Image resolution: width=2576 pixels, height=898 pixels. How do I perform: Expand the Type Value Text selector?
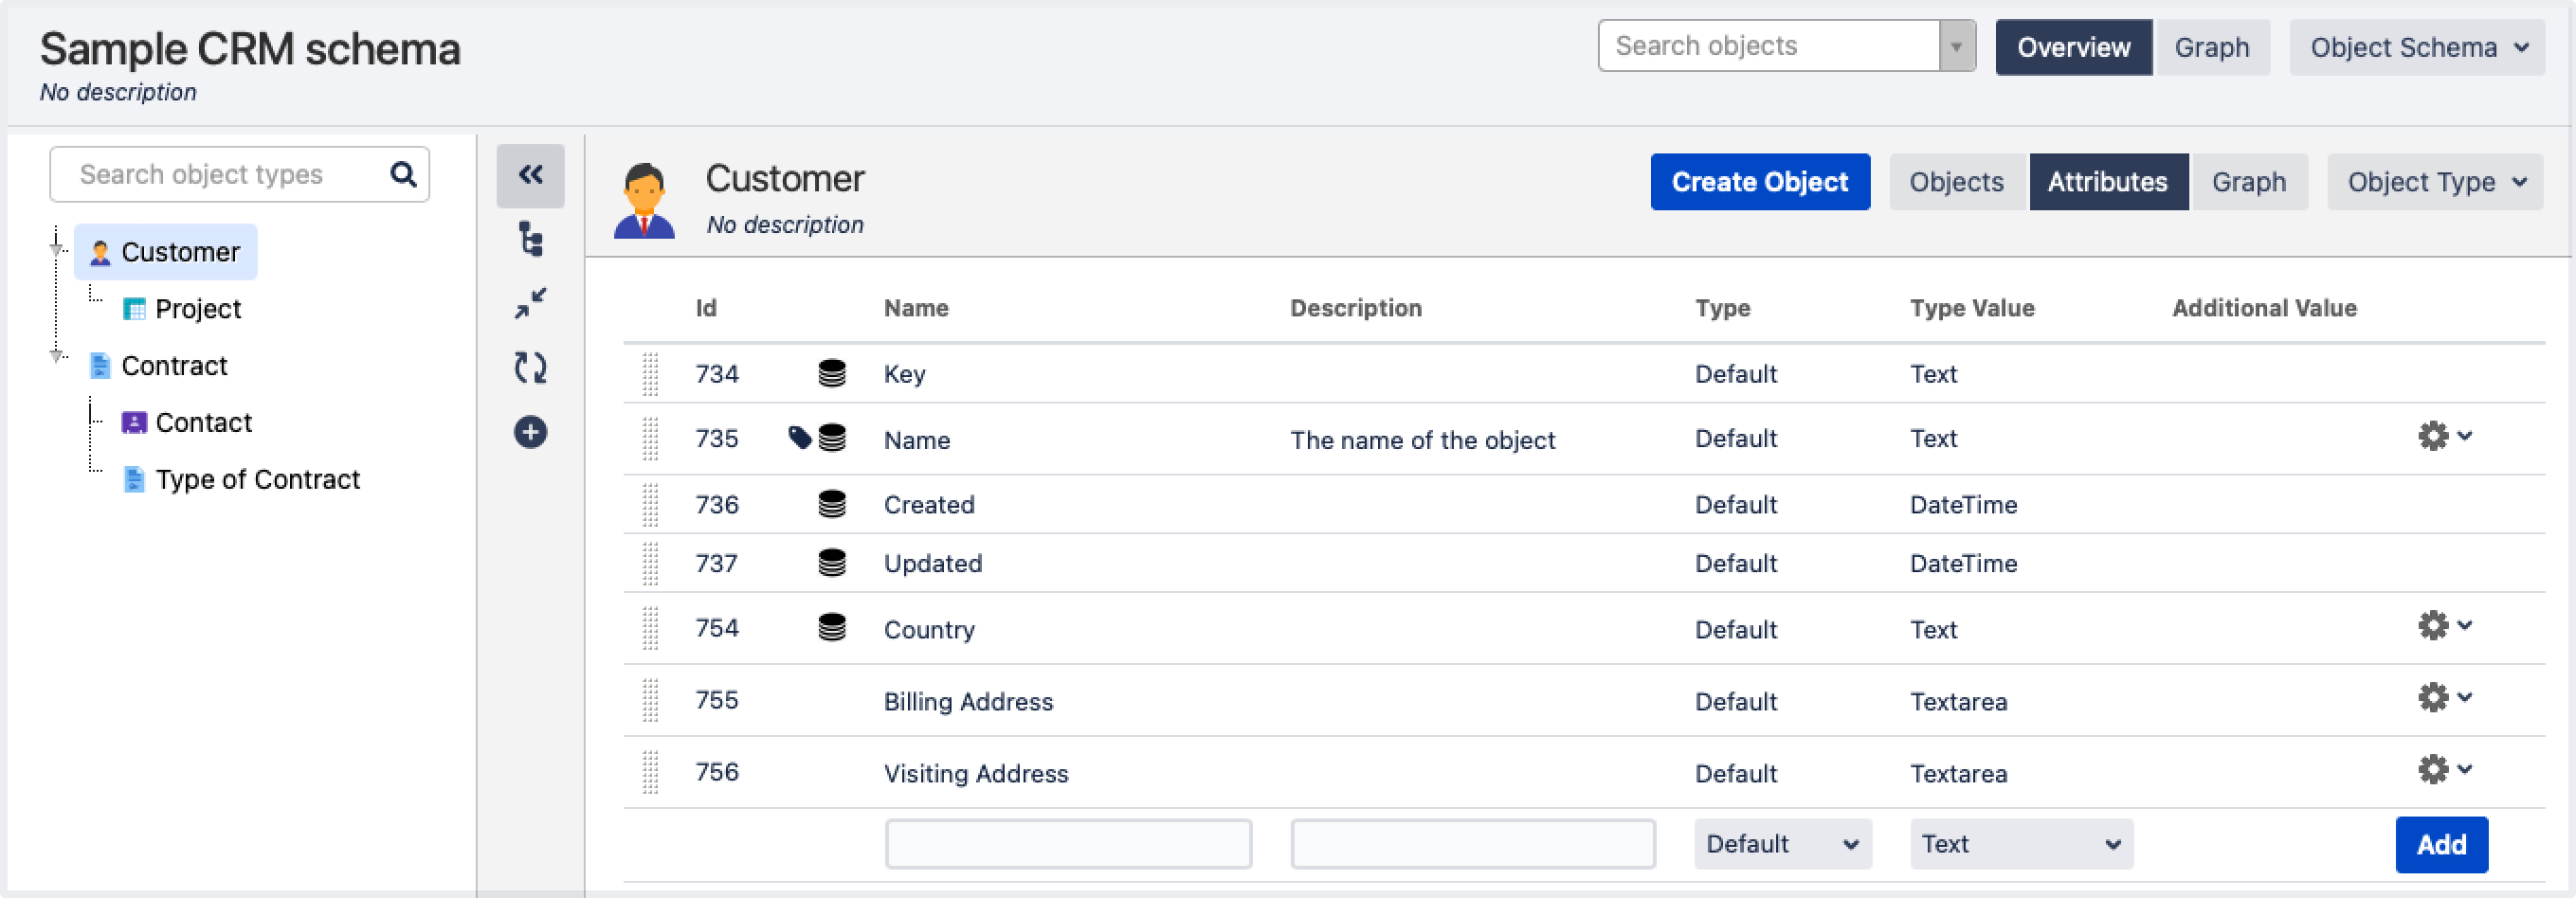2020,844
